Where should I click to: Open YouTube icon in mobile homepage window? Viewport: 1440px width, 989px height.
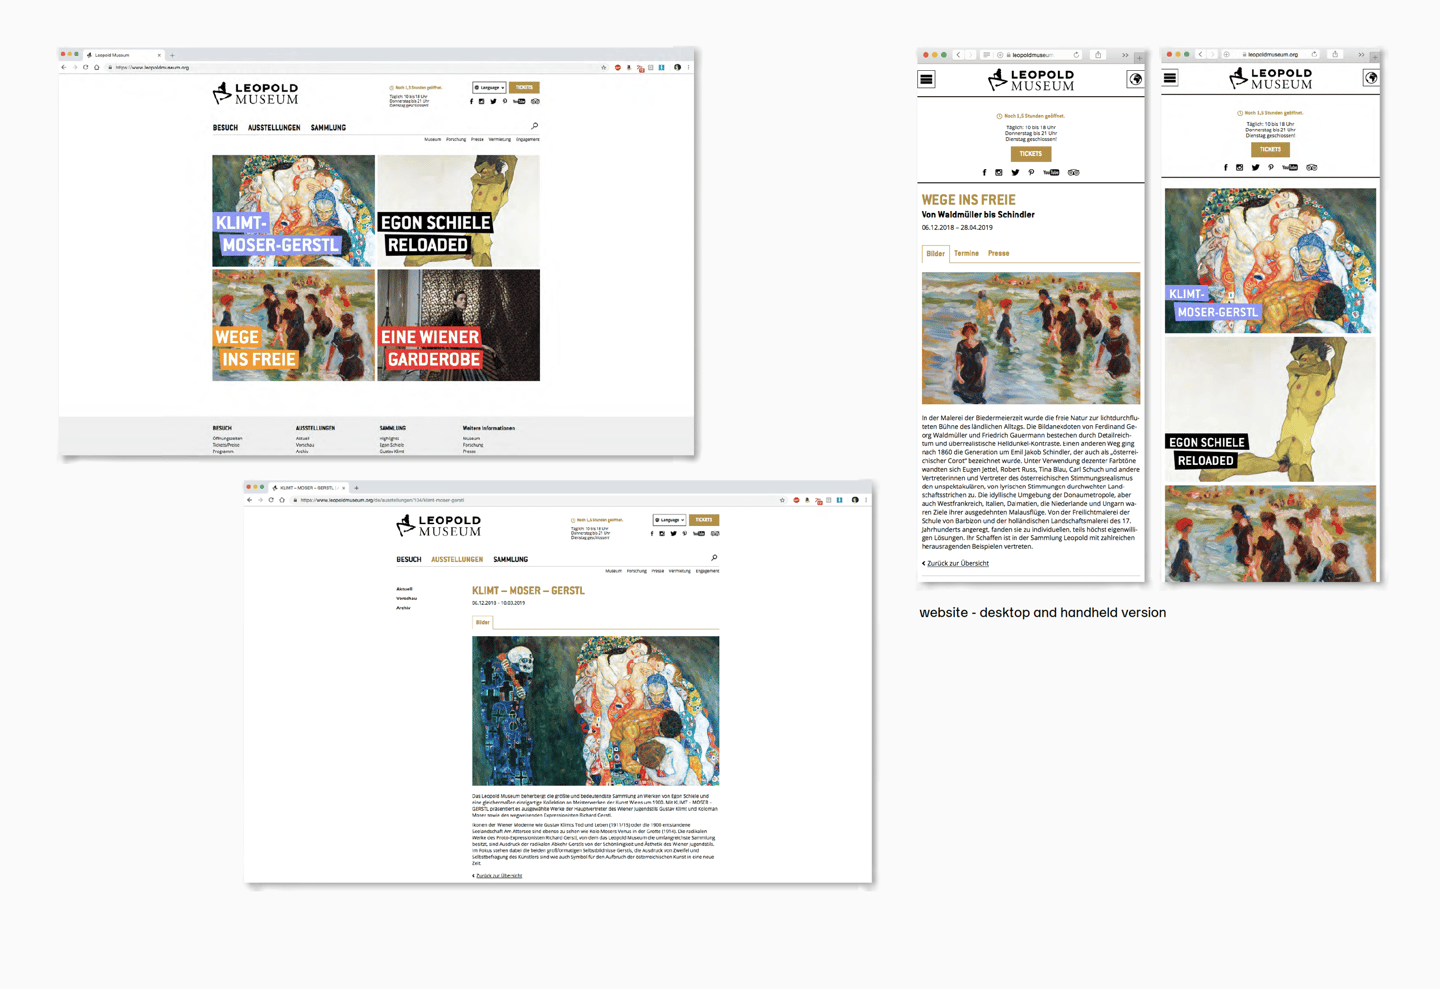(x=1290, y=167)
